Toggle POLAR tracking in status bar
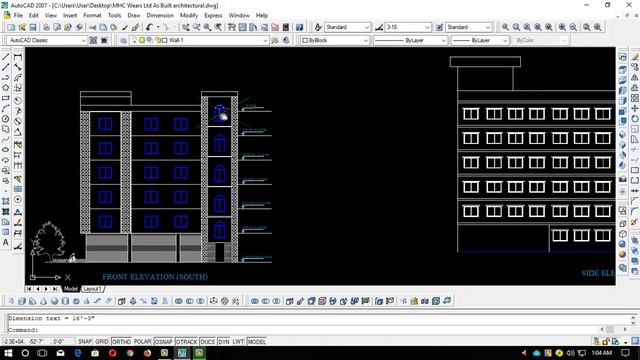 coord(142,342)
